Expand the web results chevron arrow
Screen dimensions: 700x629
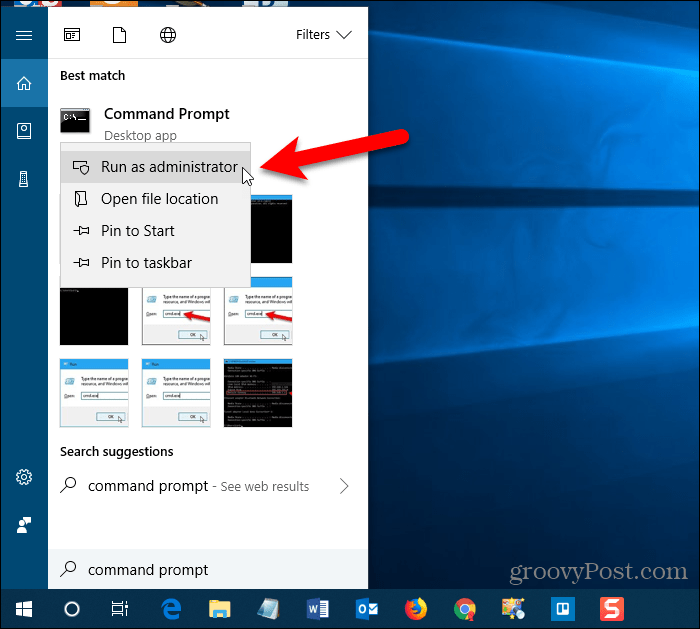[x=343, y=486]
